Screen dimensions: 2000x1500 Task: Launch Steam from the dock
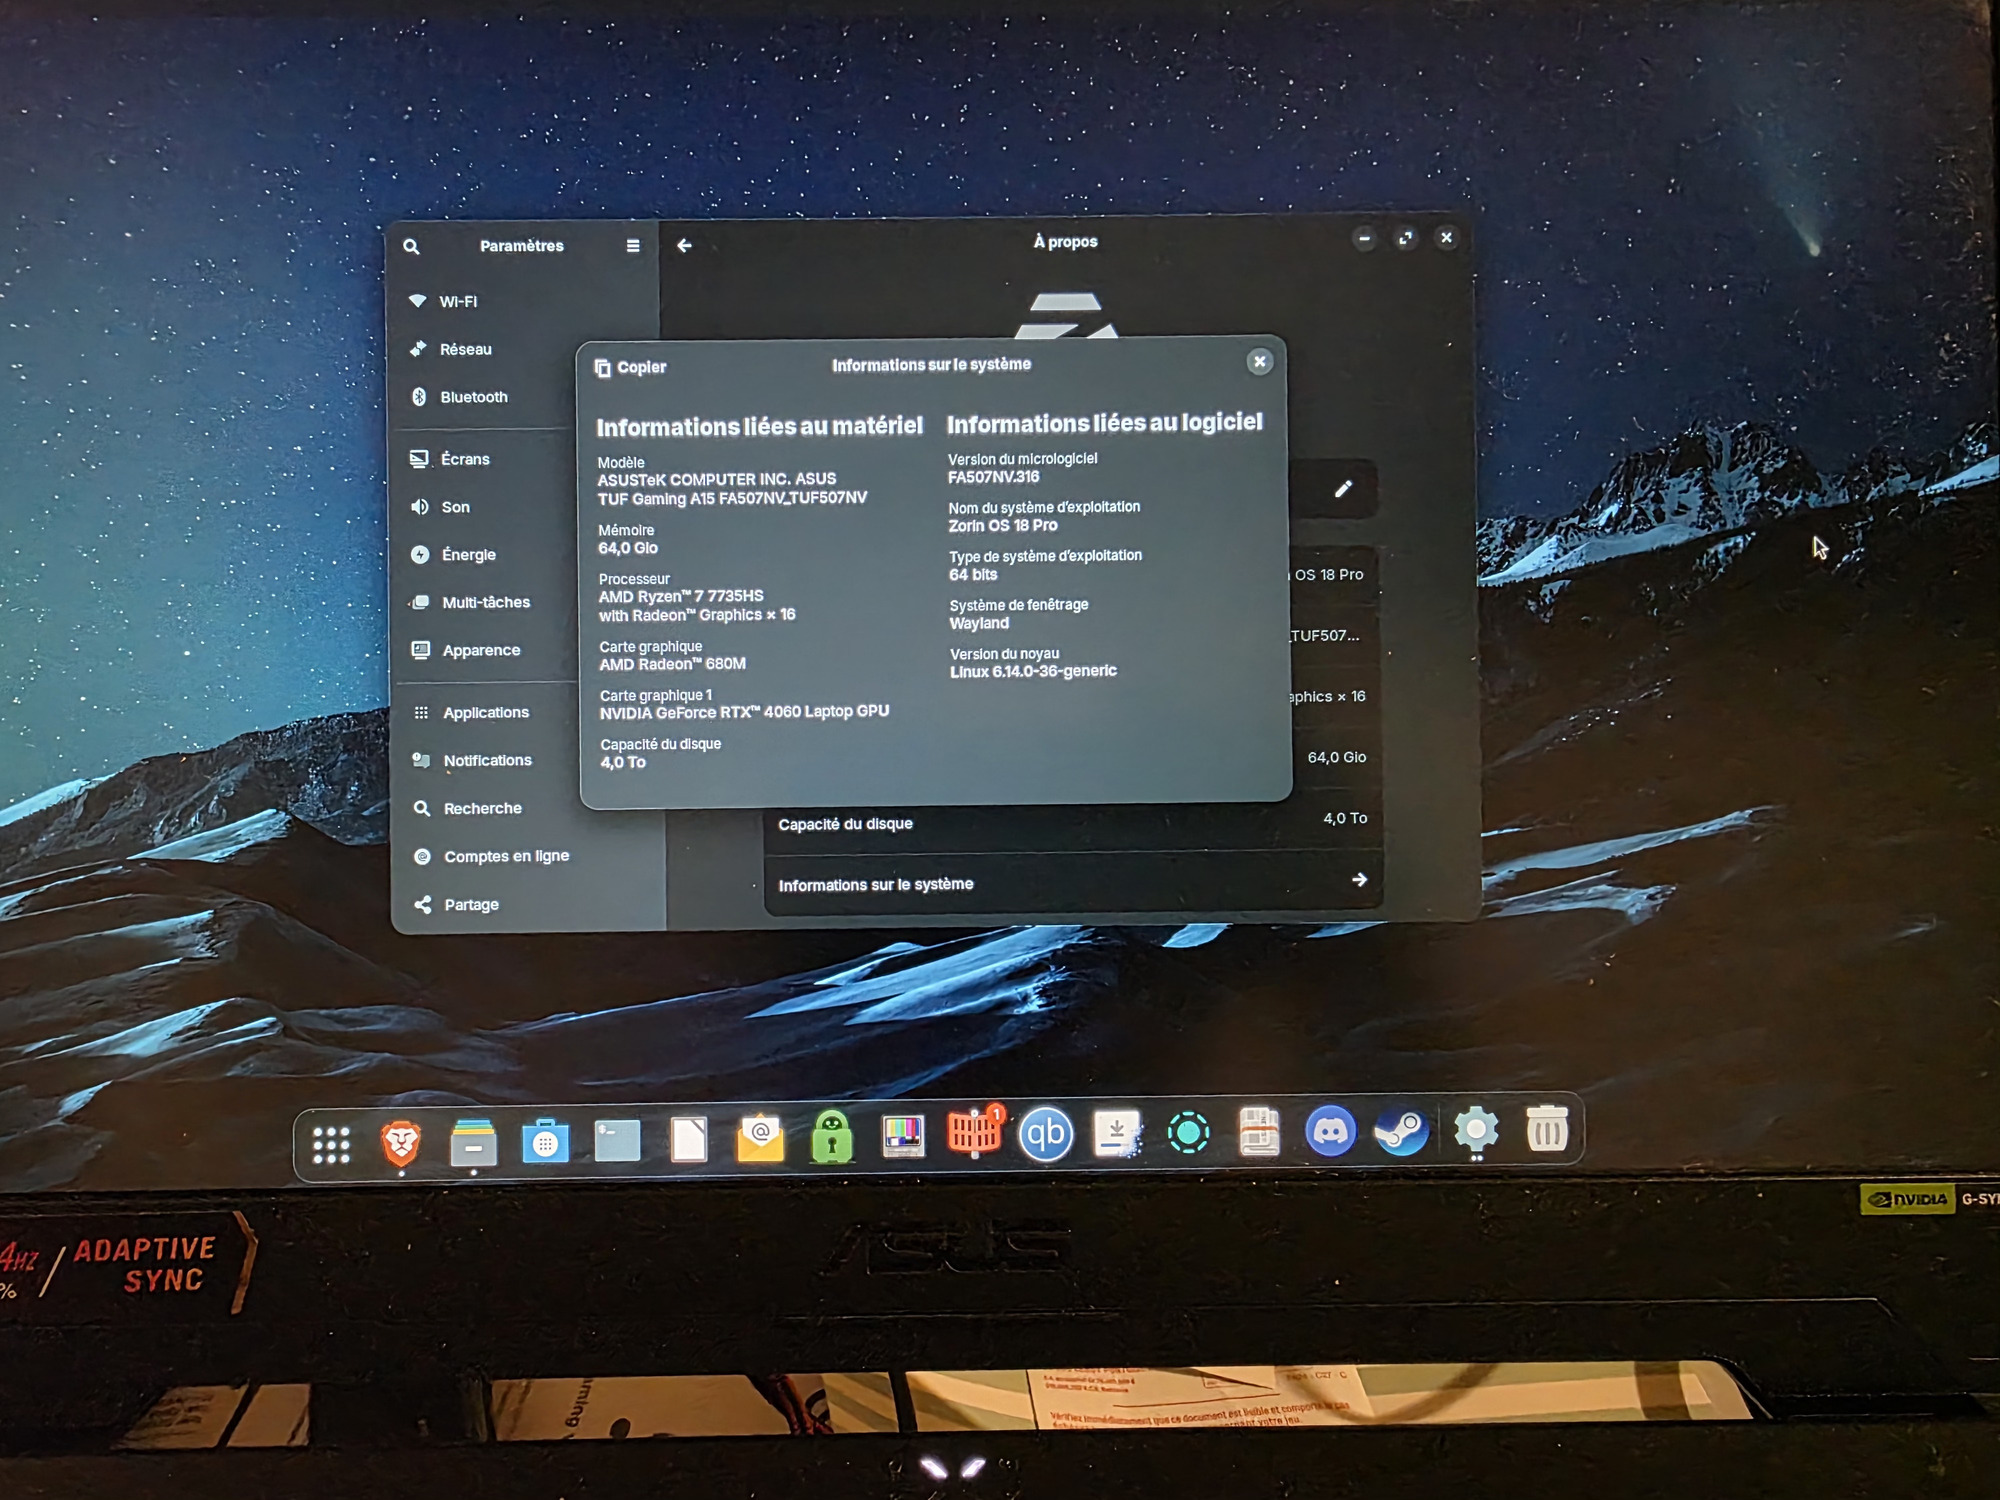click(x=1401, y=1132)
